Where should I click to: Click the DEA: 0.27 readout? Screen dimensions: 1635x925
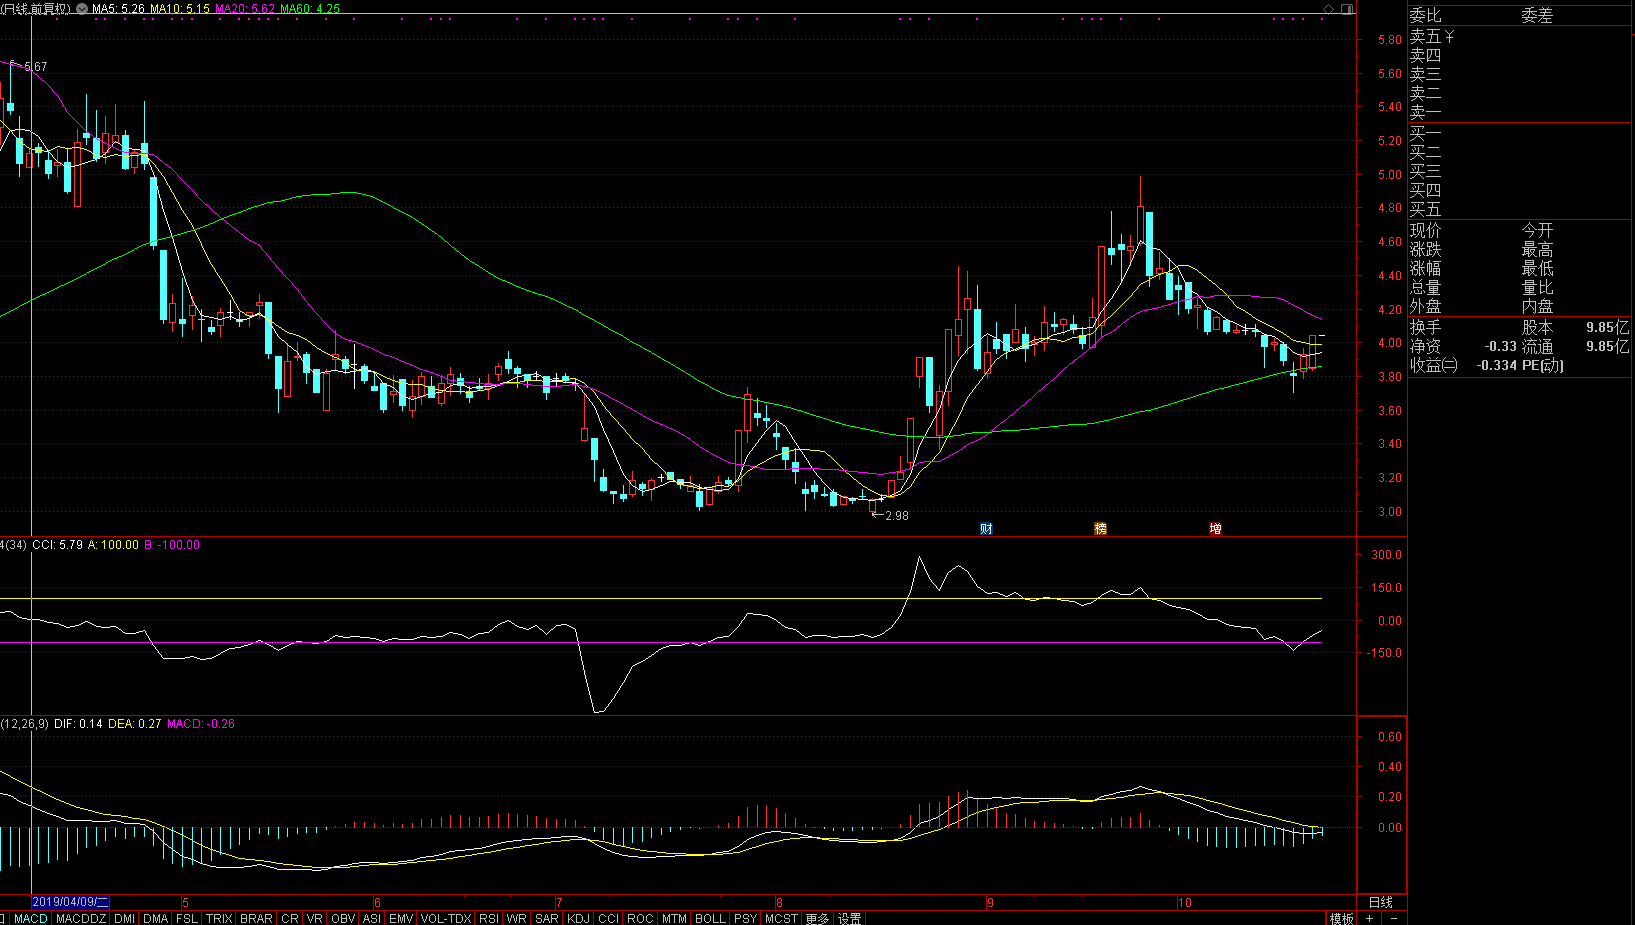(x=135, y=724)
